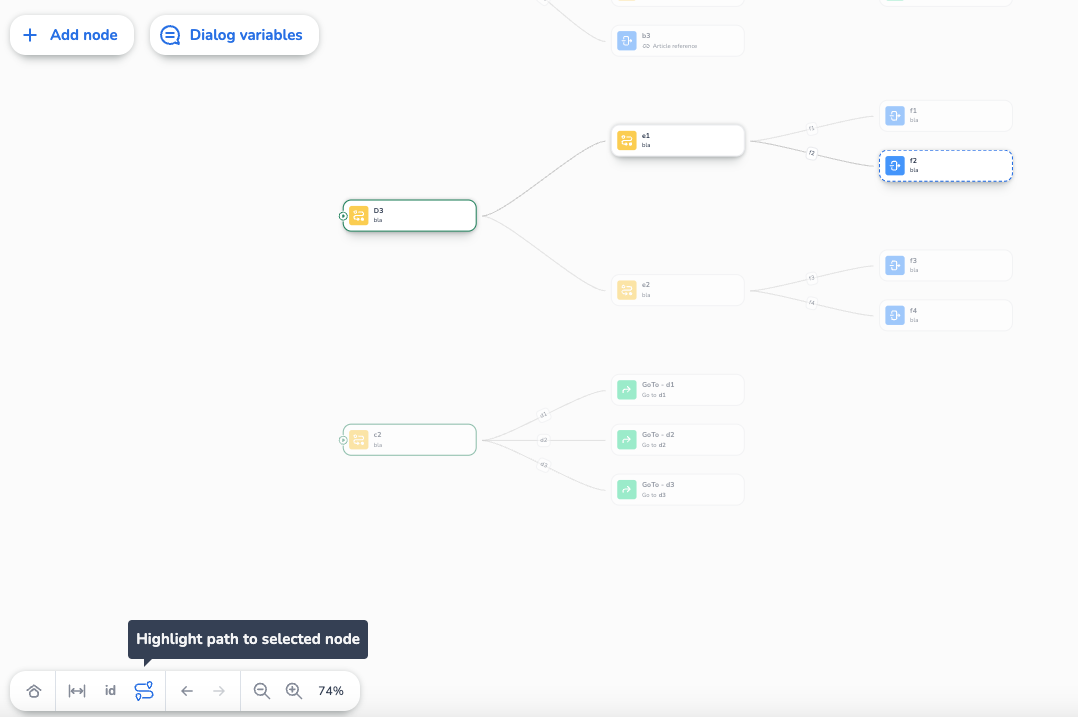Click the Add node button
Image resolution: width=1078 pixels, height=717 pixels.
[71, 35]
